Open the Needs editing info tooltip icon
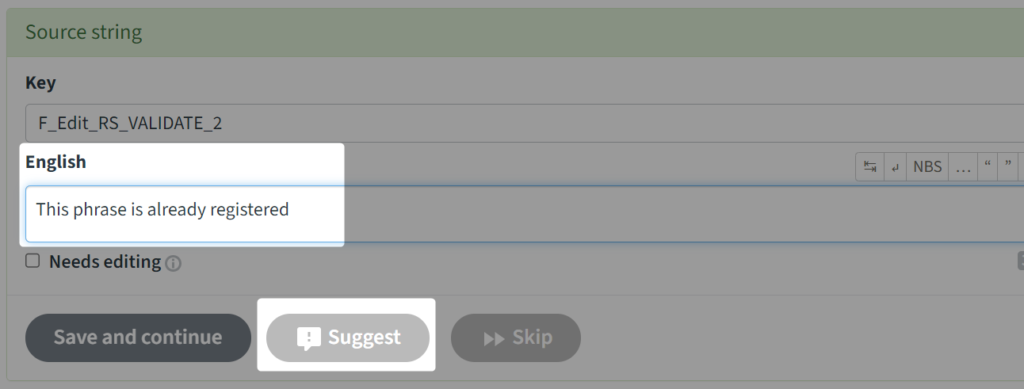 click(173, 264)
